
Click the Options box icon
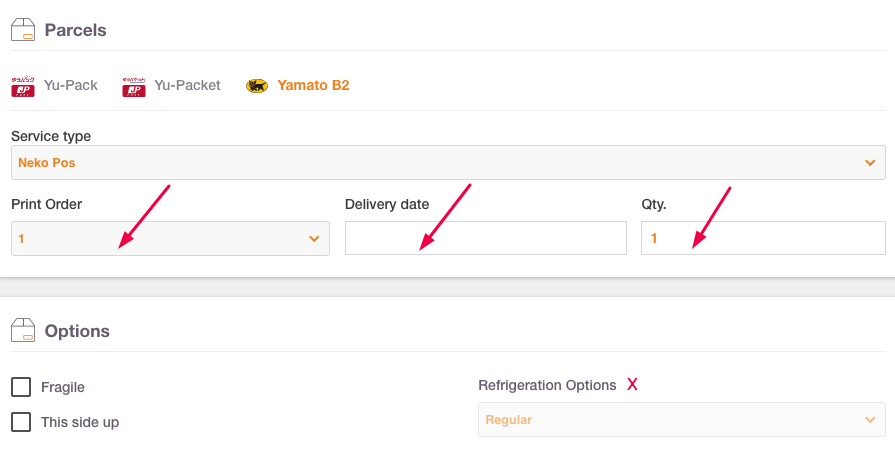tap(23, 330)
